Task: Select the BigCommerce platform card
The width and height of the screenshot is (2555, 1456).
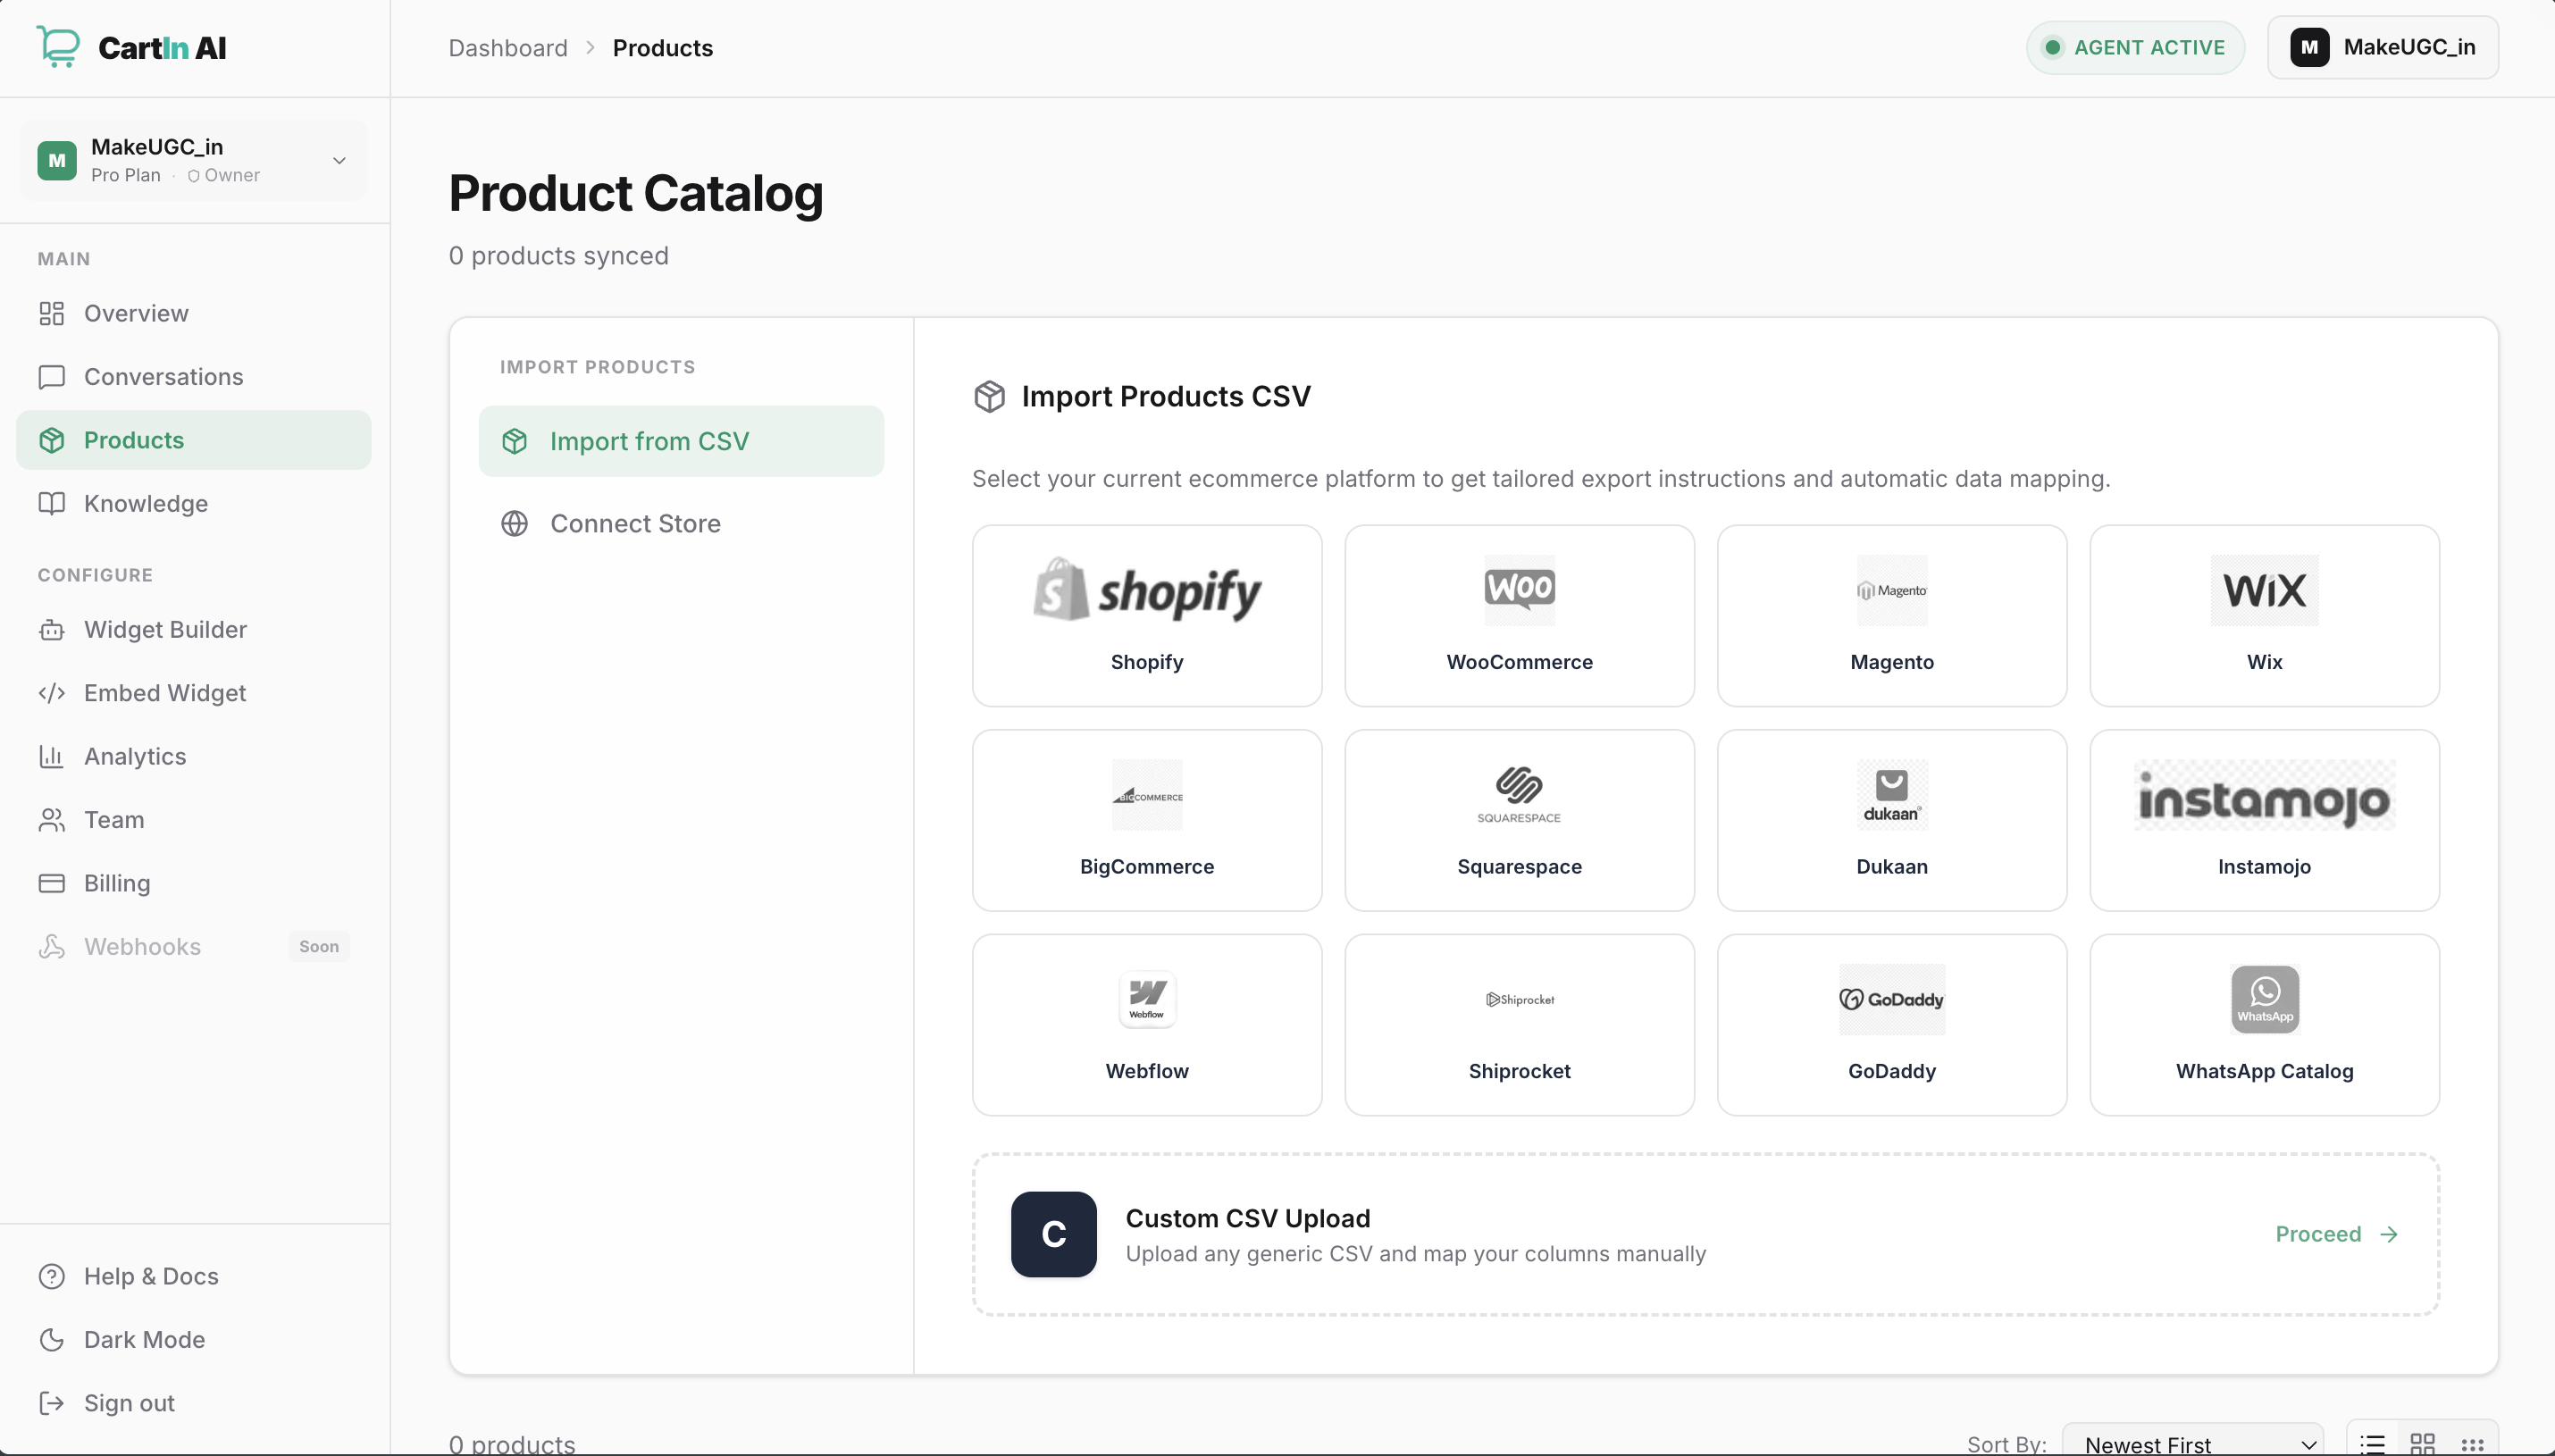Action: pyautogui.click(x=1147, y=821)
